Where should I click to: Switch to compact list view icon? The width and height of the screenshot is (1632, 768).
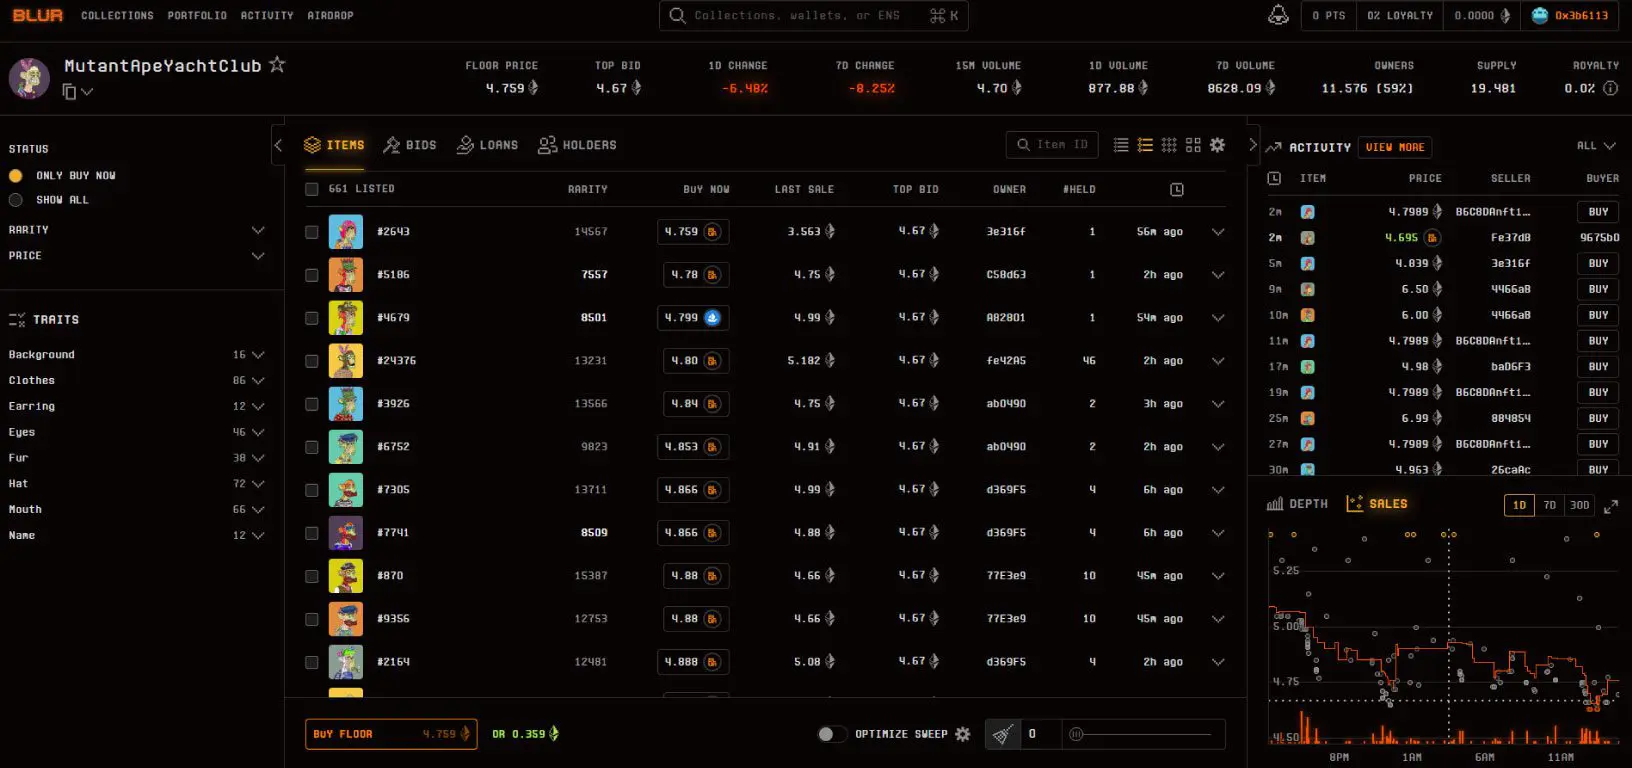click(x=1121, y=145)
